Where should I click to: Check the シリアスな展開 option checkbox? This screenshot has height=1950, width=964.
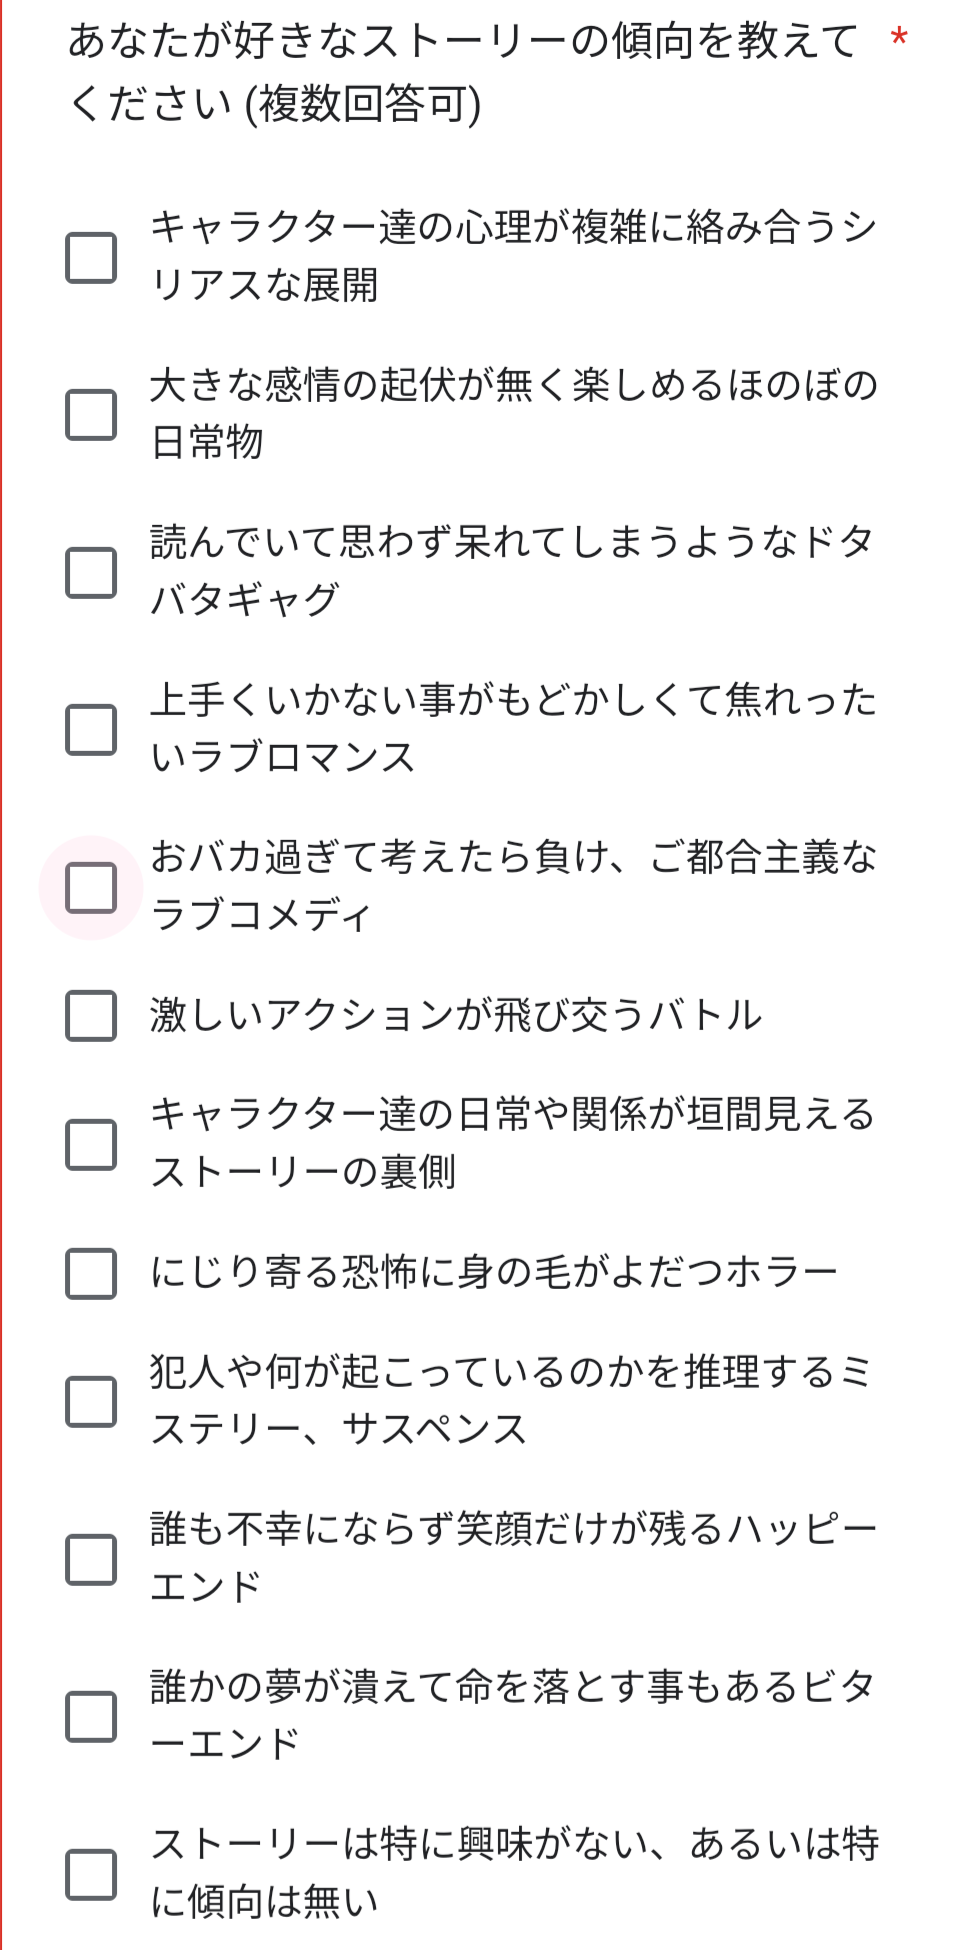[91, 258]
